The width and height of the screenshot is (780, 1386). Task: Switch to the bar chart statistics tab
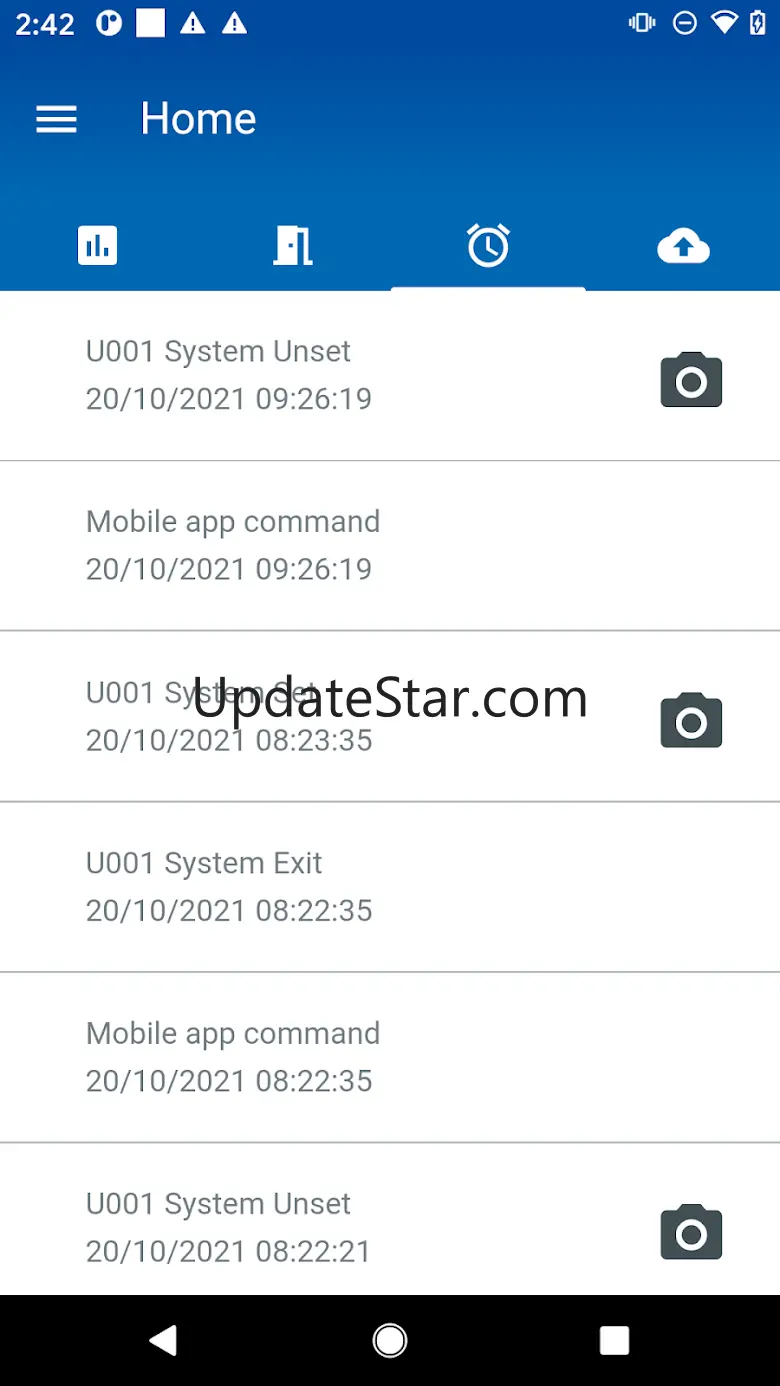98,245
